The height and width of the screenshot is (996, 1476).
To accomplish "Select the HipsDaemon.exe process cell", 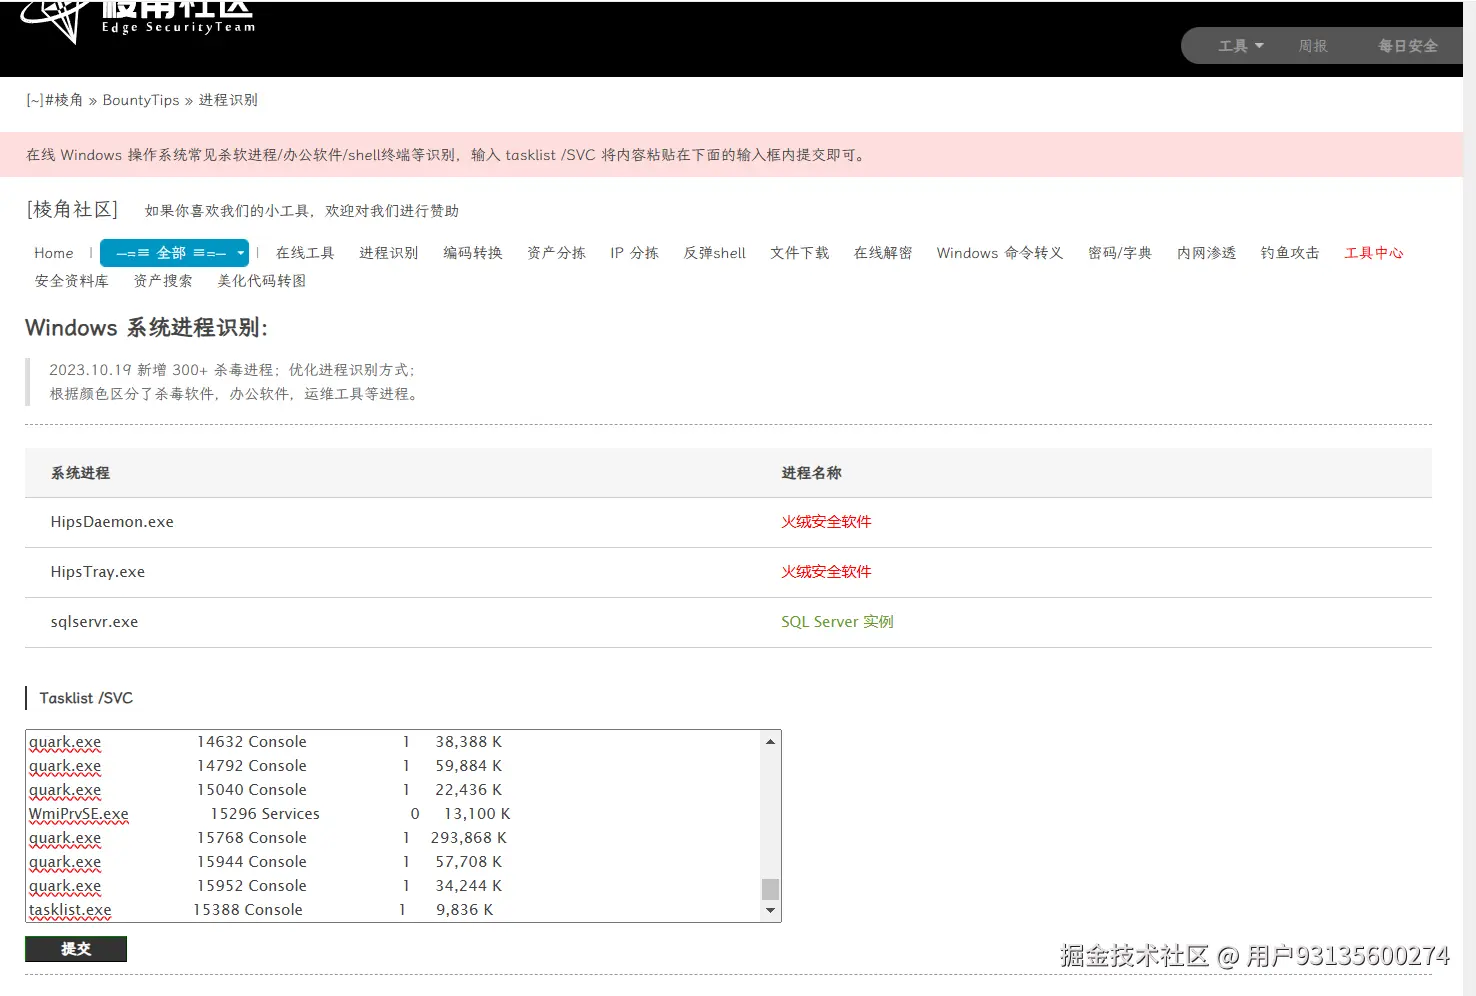I will [112, 522].
